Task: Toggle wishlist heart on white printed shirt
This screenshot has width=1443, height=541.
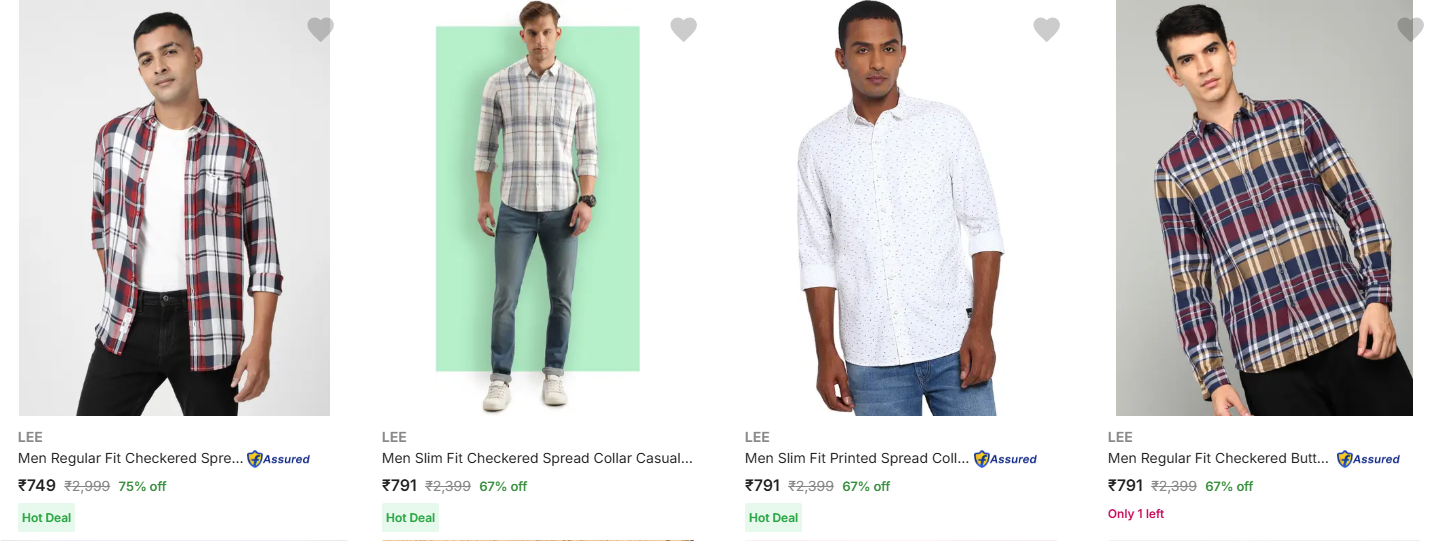Action: coord(1046,30)
